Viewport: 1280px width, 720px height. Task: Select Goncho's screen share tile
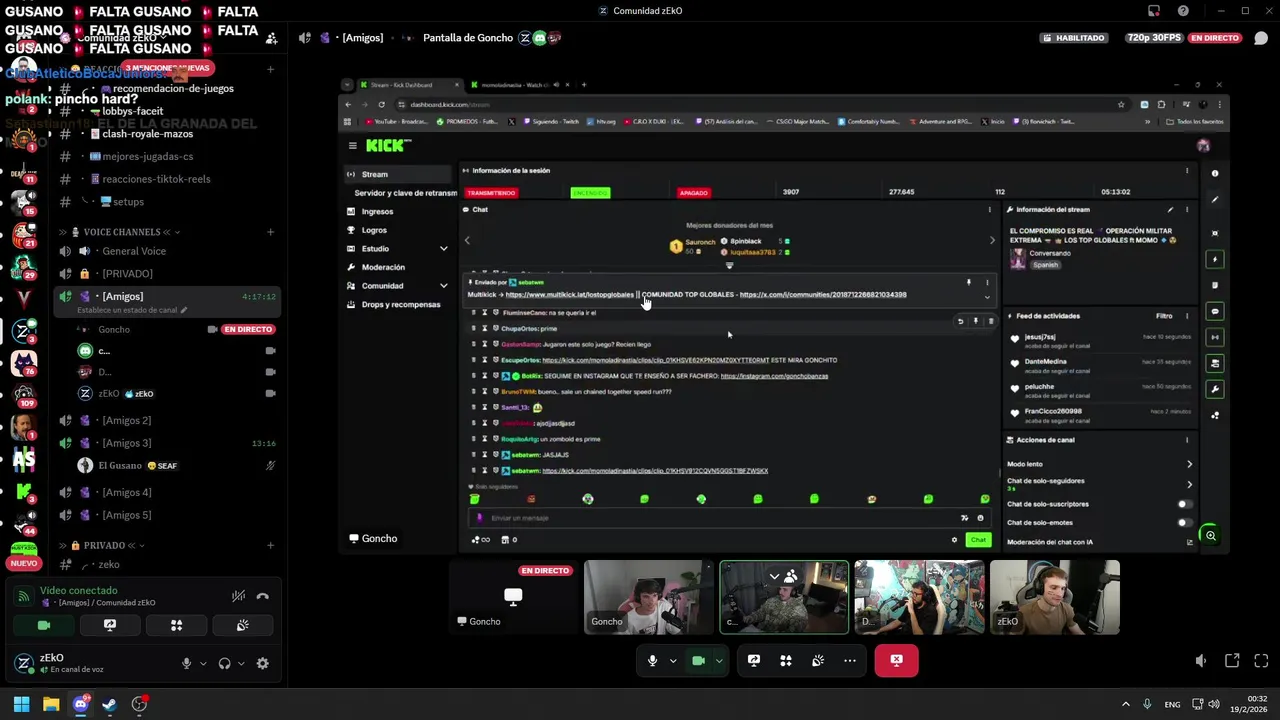[x=513, y=597]
